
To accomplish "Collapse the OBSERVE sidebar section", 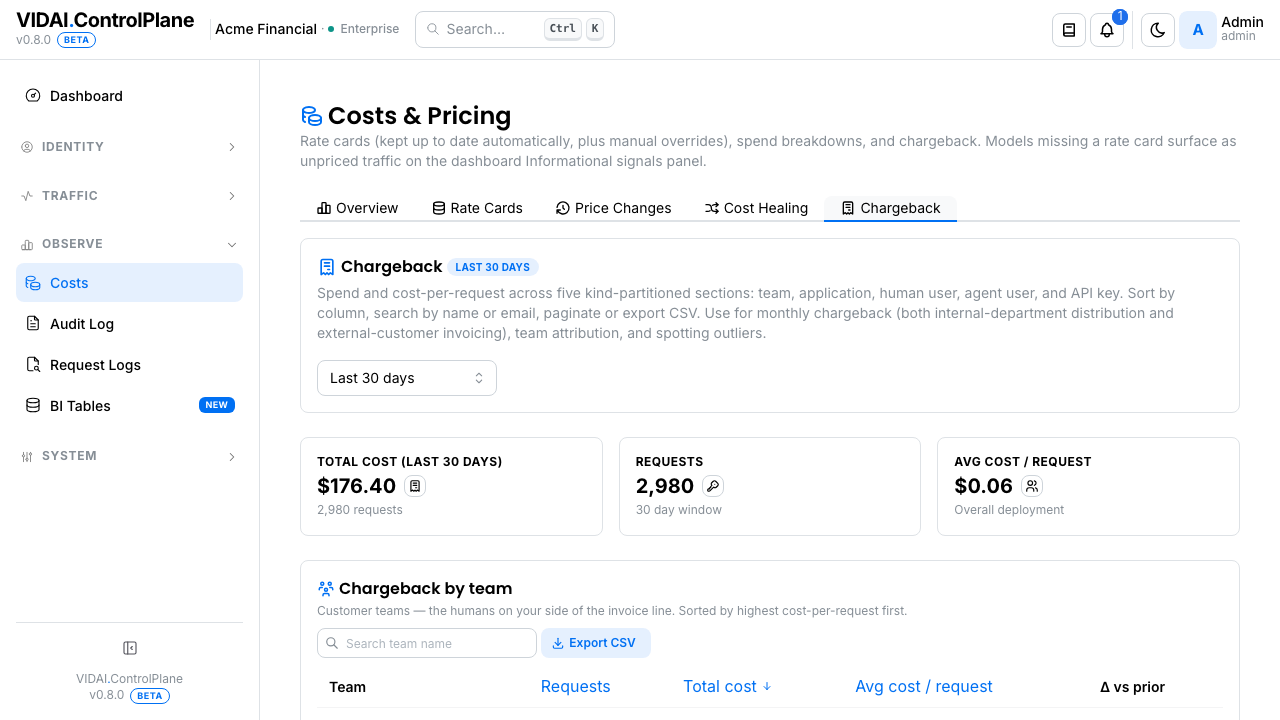I will [x=129, y=244].
